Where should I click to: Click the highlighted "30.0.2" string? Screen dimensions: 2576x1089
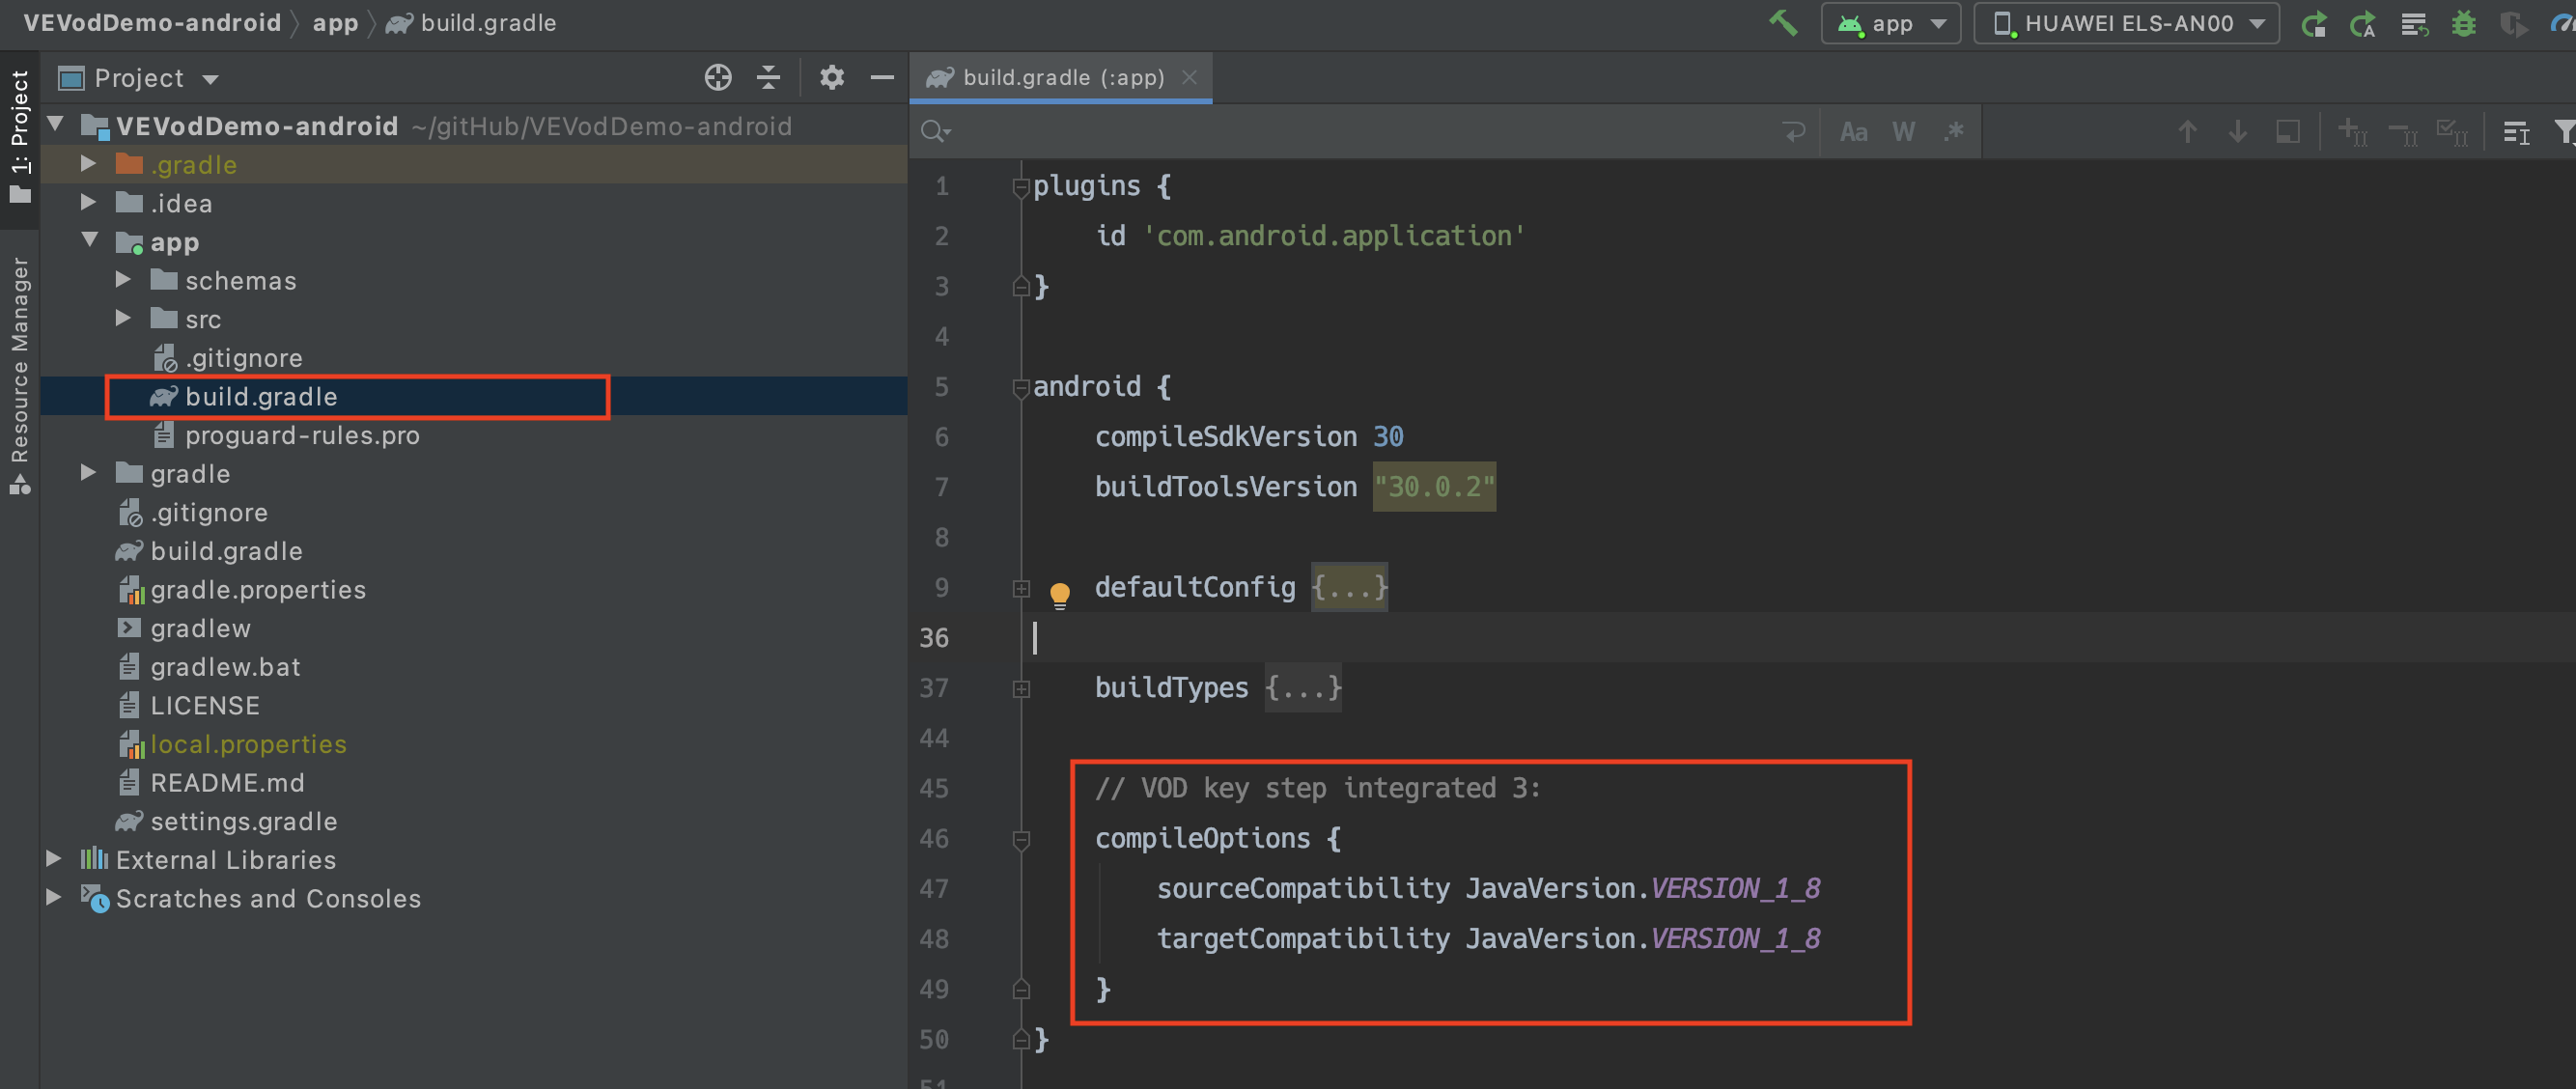(x=1434, y=487)
